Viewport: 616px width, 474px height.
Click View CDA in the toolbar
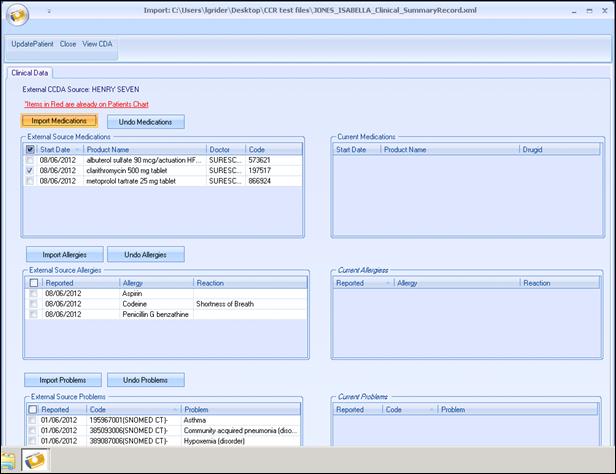point(98,44)
